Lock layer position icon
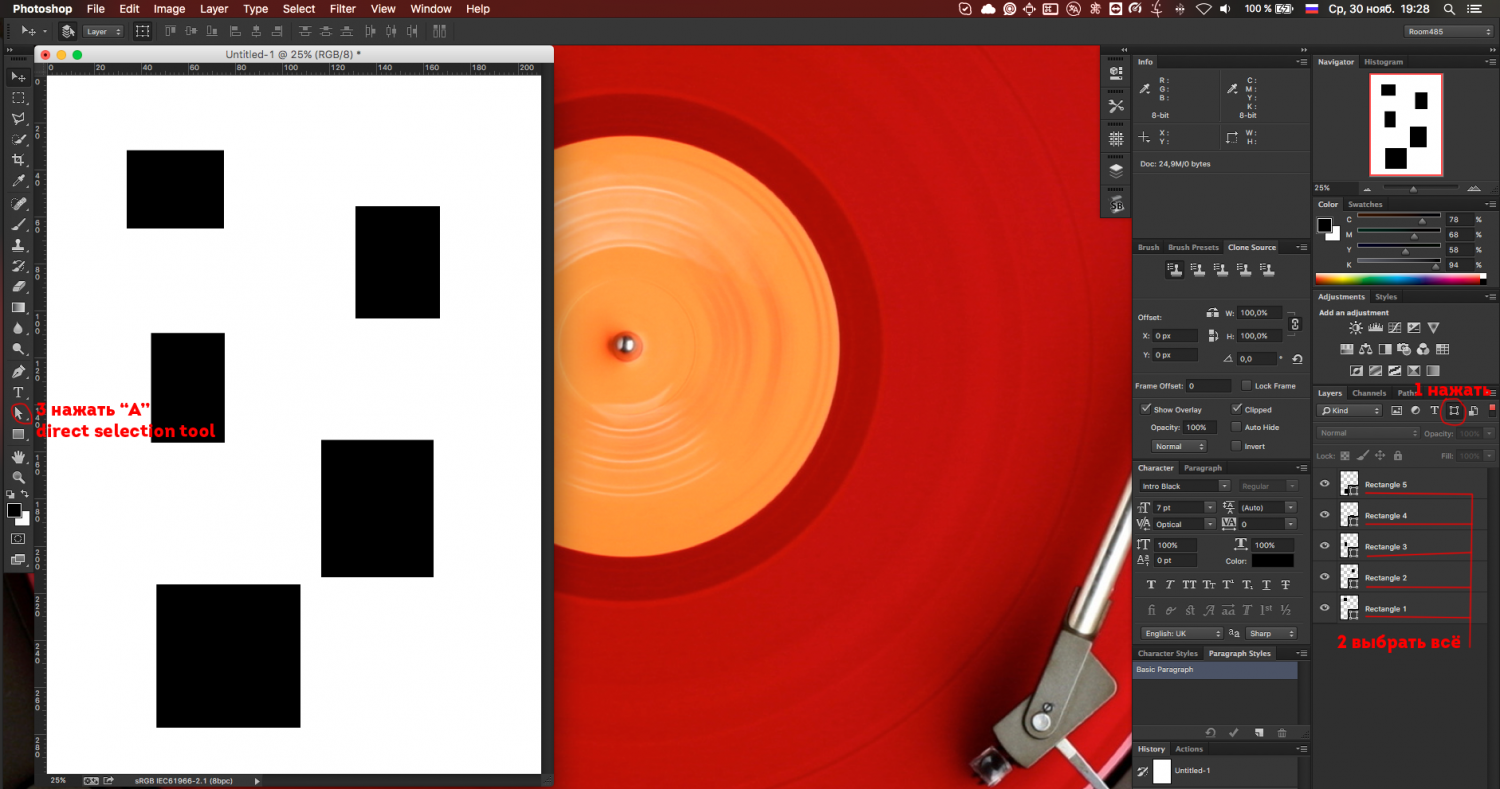This screenshot has height=789, width=1500. (1380, 455)
